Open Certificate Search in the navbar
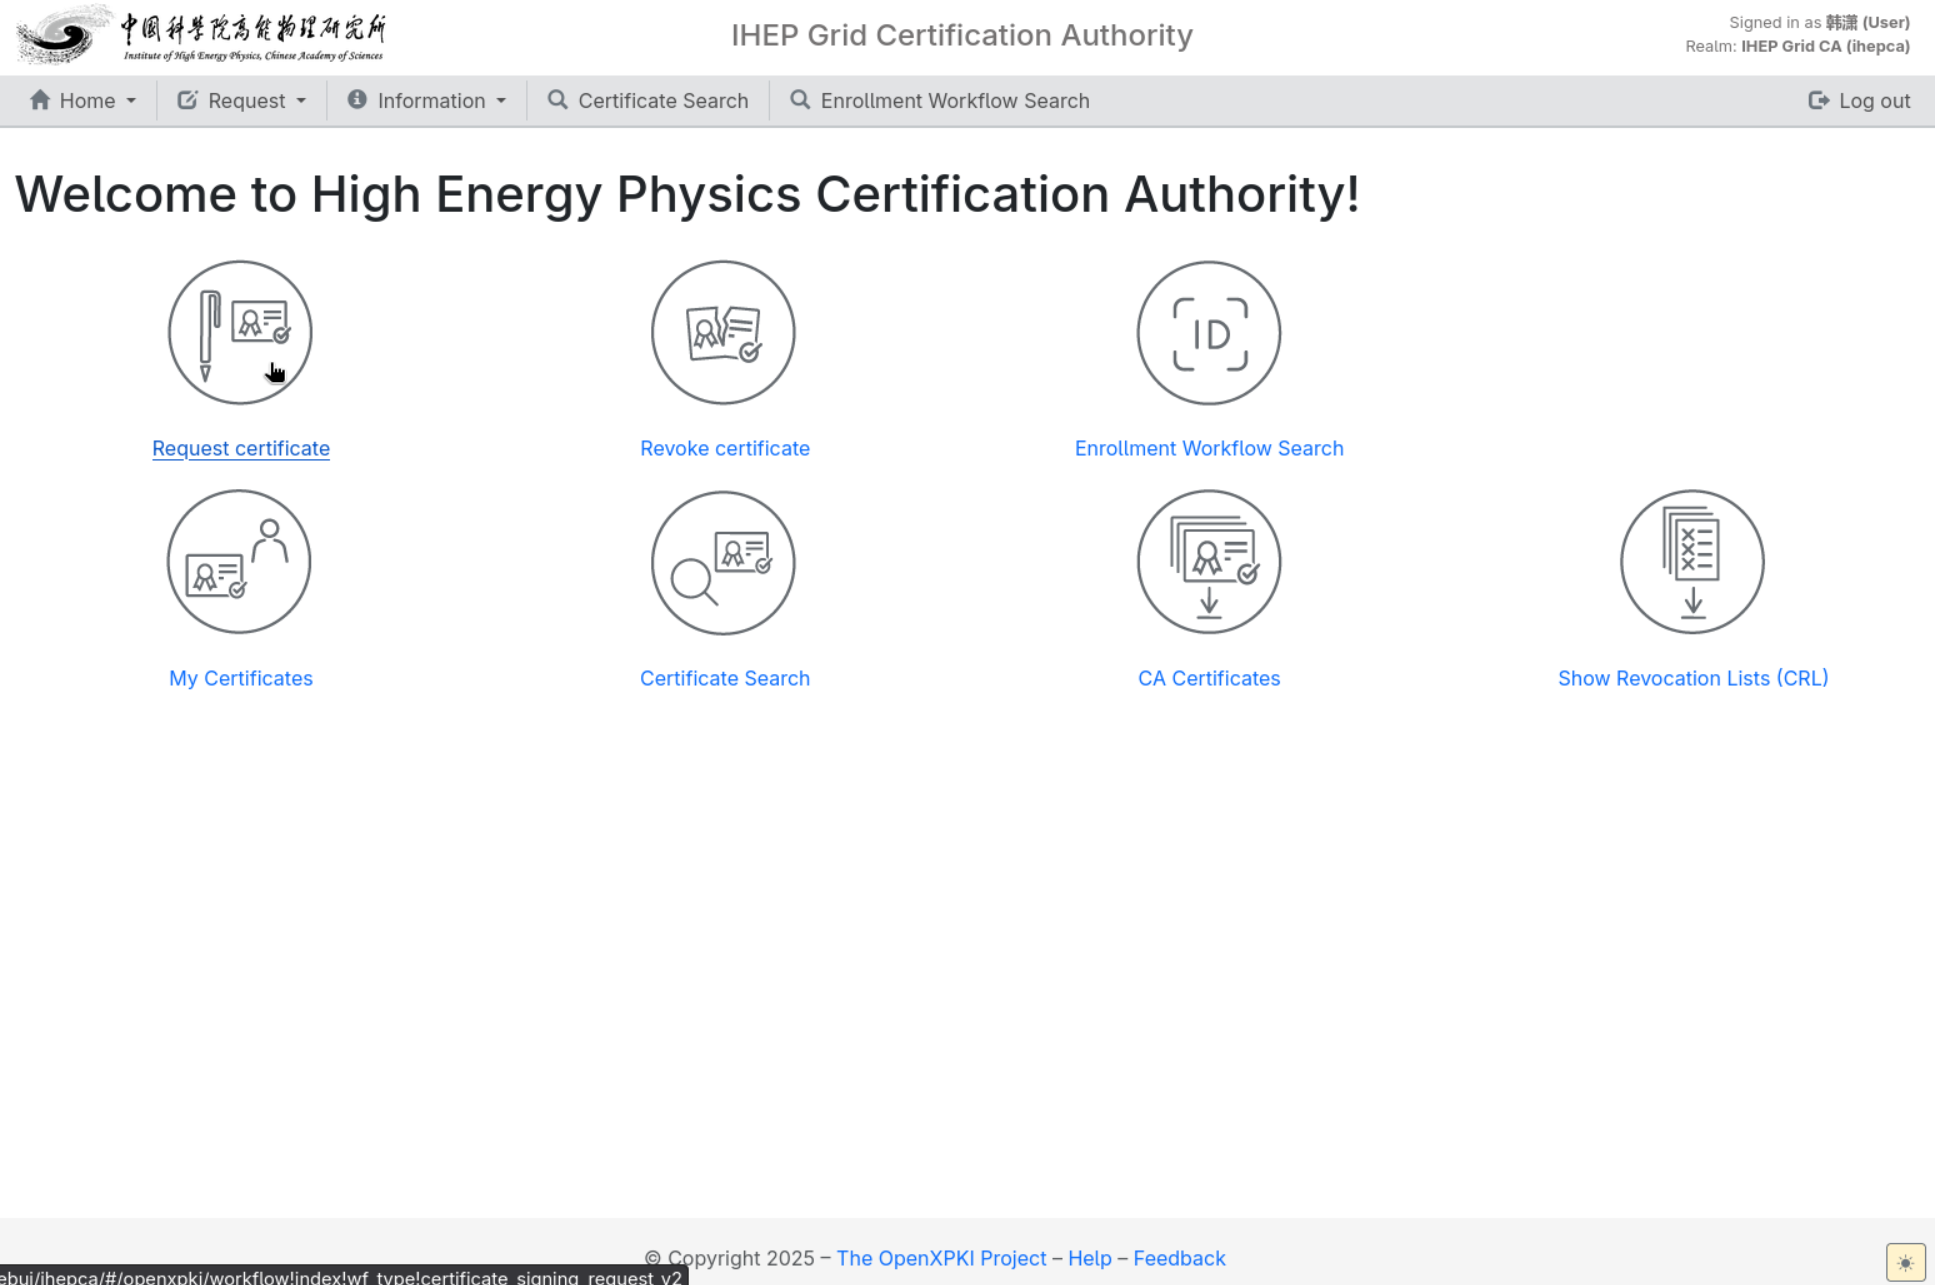Viewport: 1935px width, 1285px height. (648, 101)
